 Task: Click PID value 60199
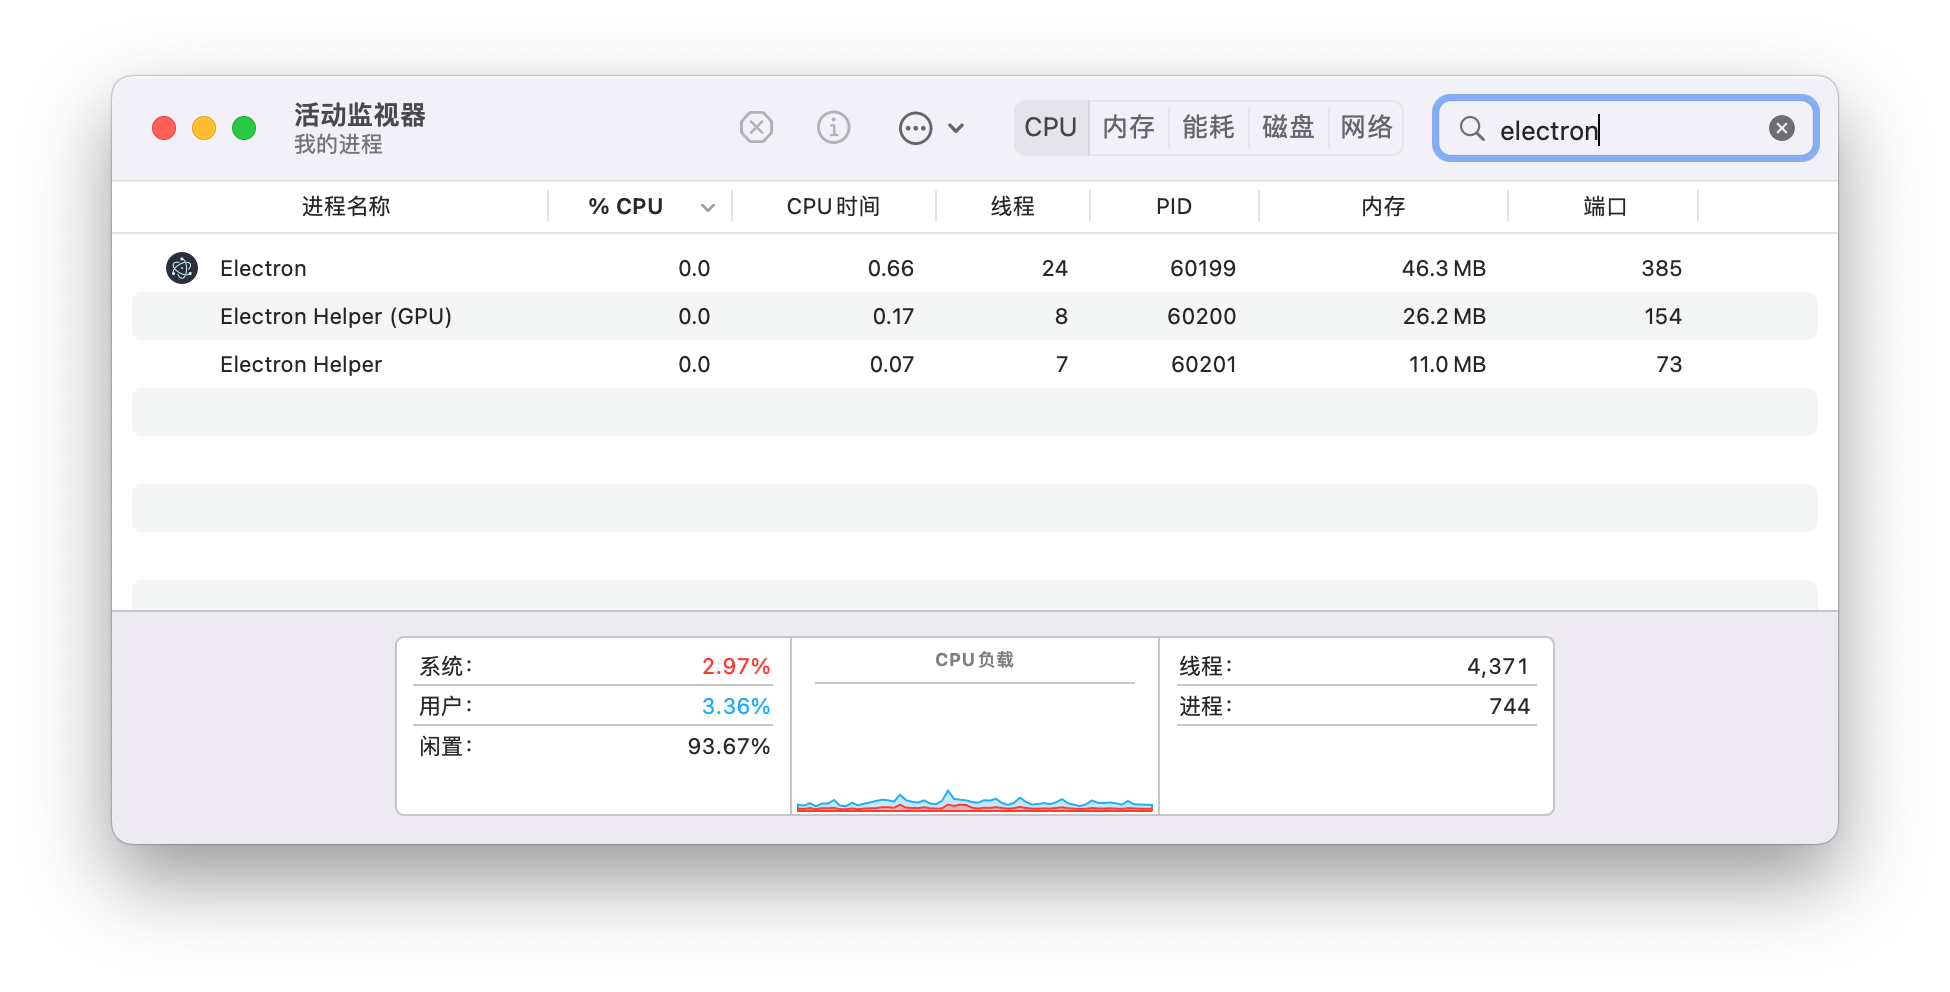[x=1203, y=268]
